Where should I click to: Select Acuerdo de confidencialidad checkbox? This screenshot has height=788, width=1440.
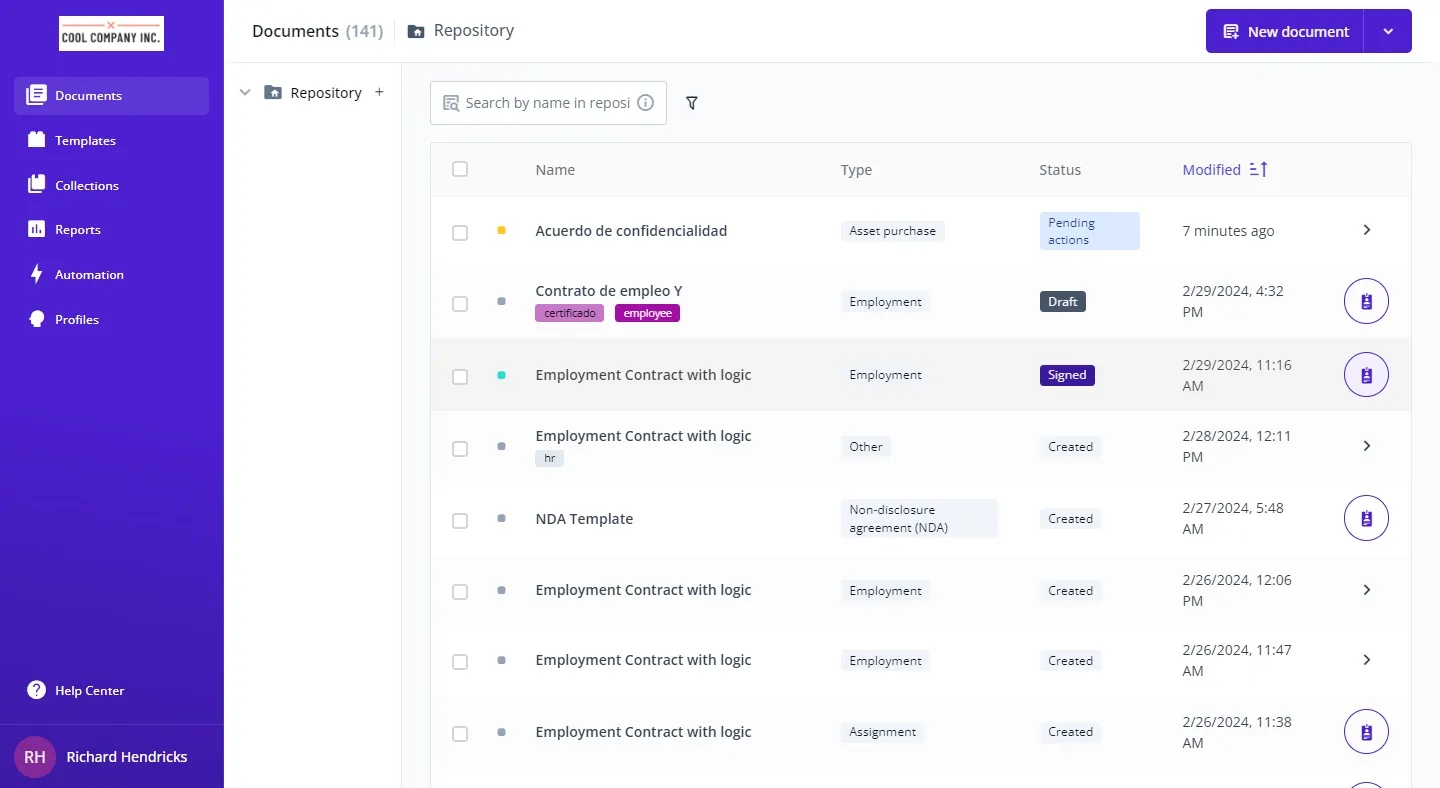[x=460, y=232]
